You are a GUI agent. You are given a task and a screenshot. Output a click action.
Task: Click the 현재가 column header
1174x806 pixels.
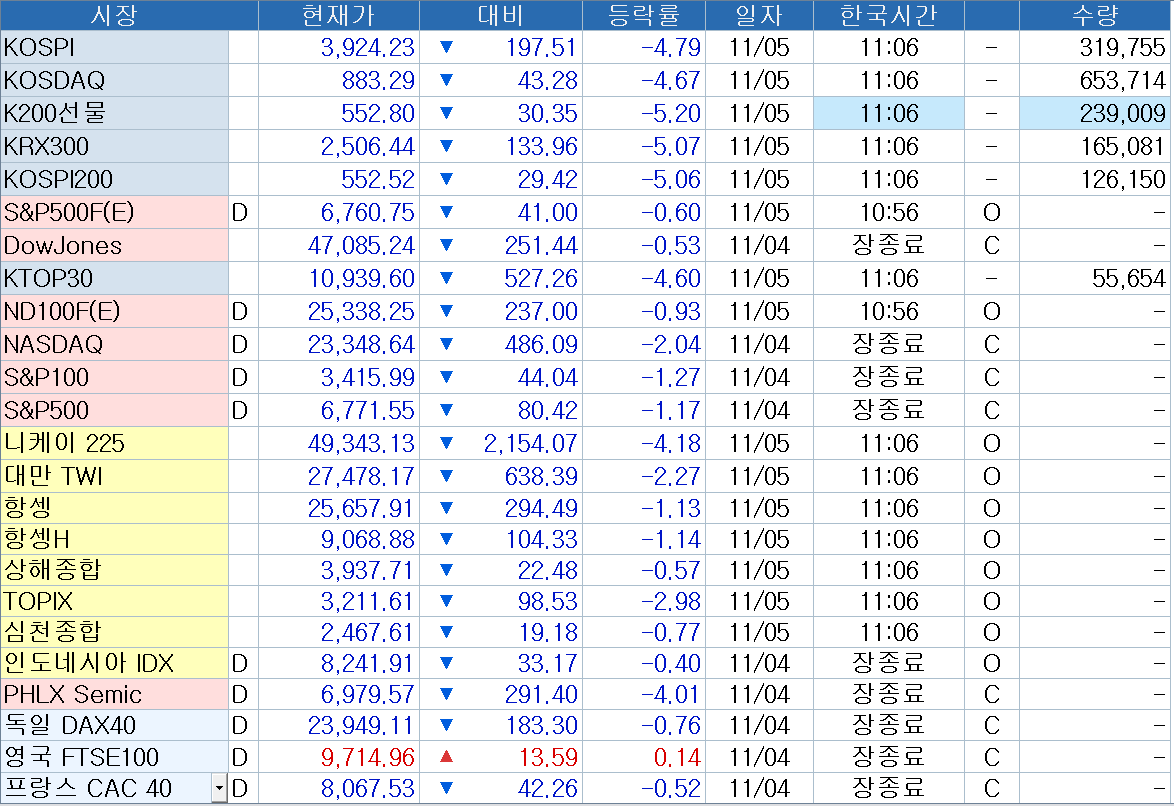point(338,15)
